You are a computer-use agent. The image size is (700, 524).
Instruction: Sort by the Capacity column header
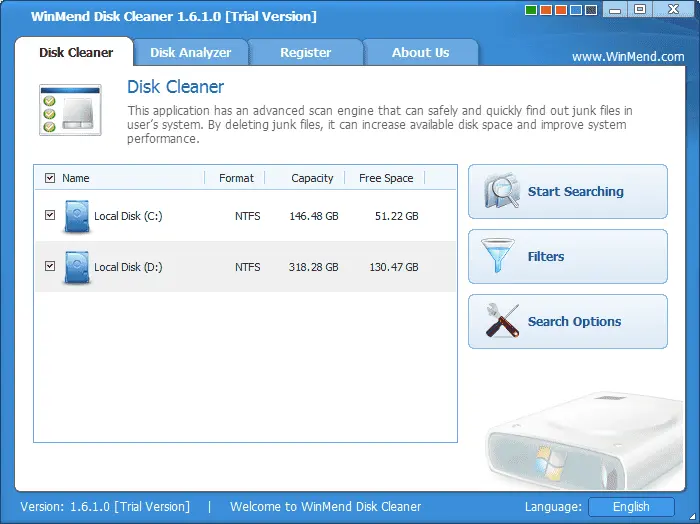coord(312,178)
